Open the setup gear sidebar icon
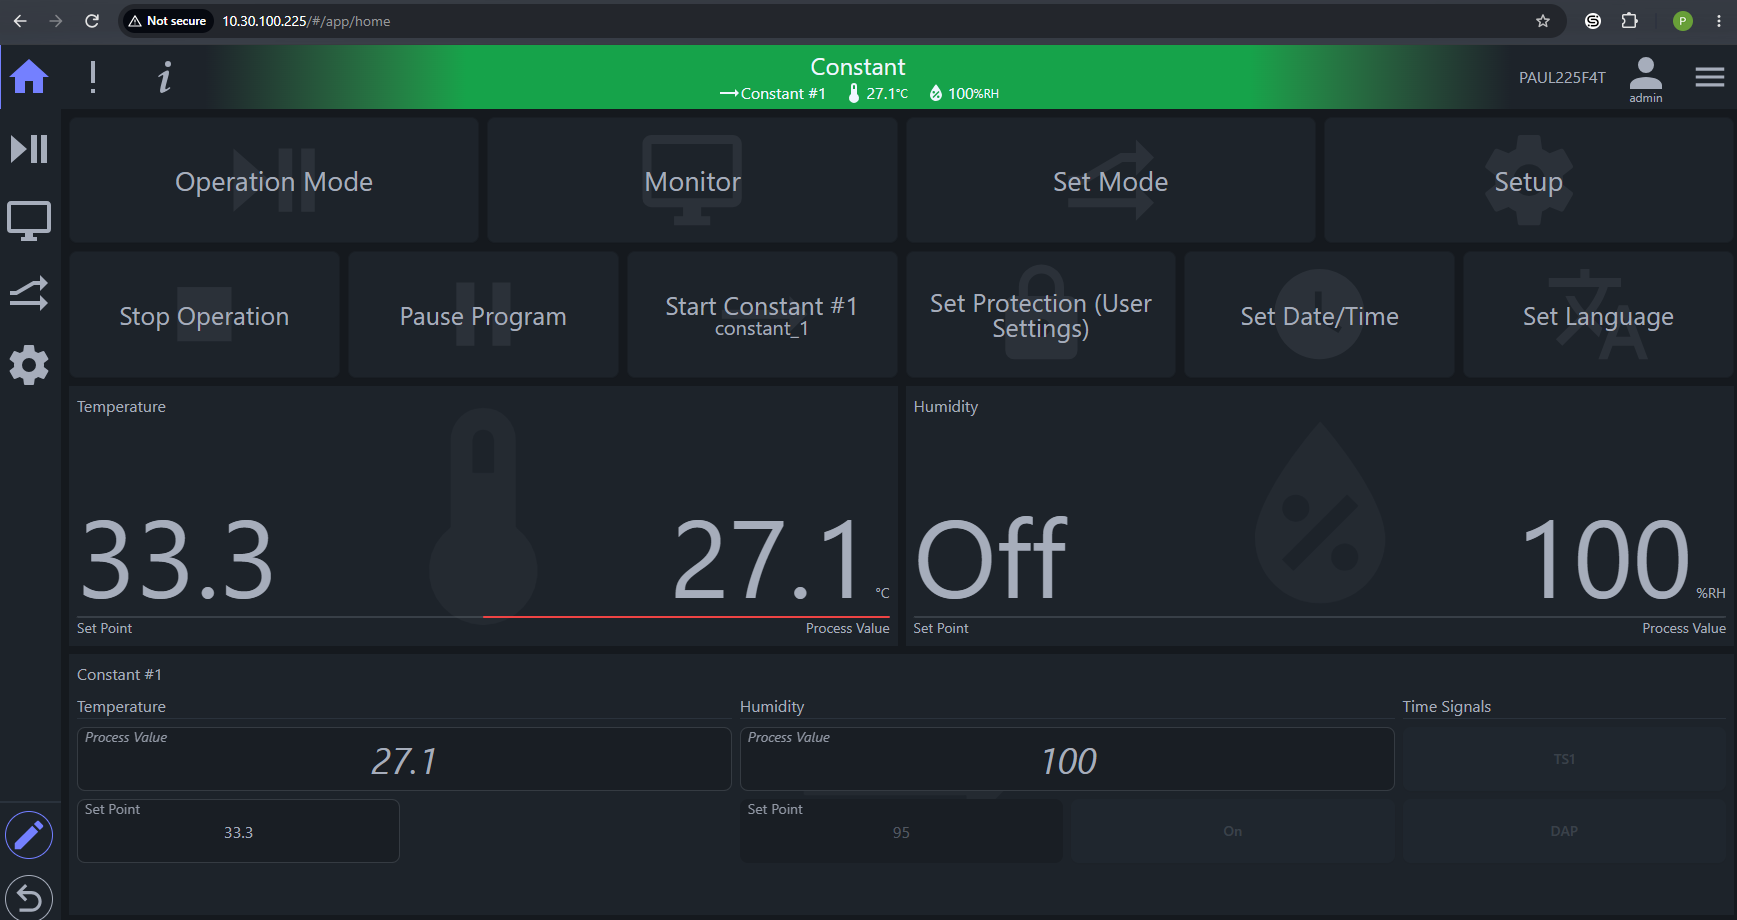Viewport: 1737px width, 920px height. coord(29,365)
